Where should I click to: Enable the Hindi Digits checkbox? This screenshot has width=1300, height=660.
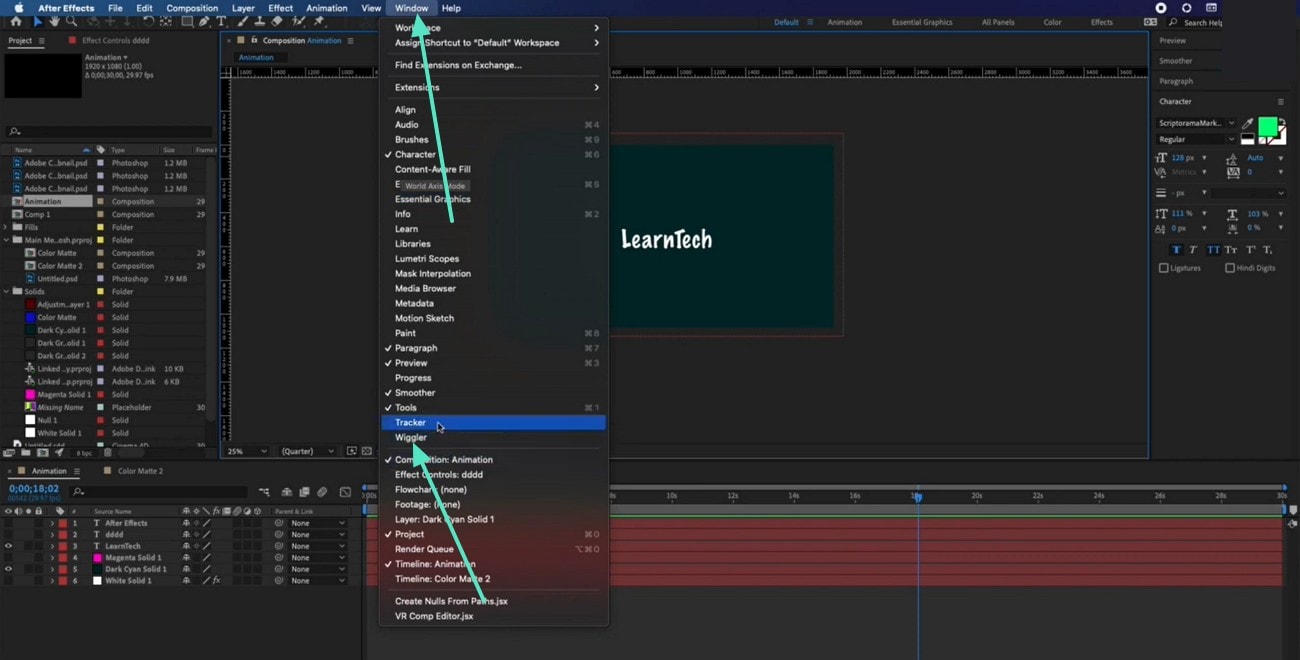(x=1230, y=267)
